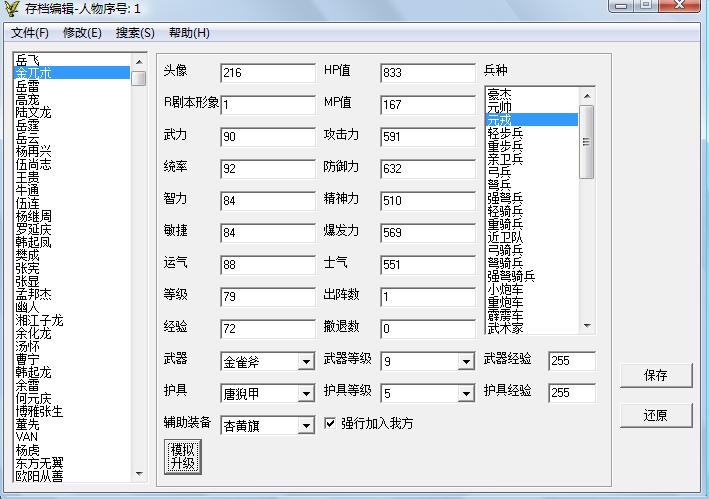The image size is (709, 499).
Task: Click the app icon in title bar
Action: 12,9
